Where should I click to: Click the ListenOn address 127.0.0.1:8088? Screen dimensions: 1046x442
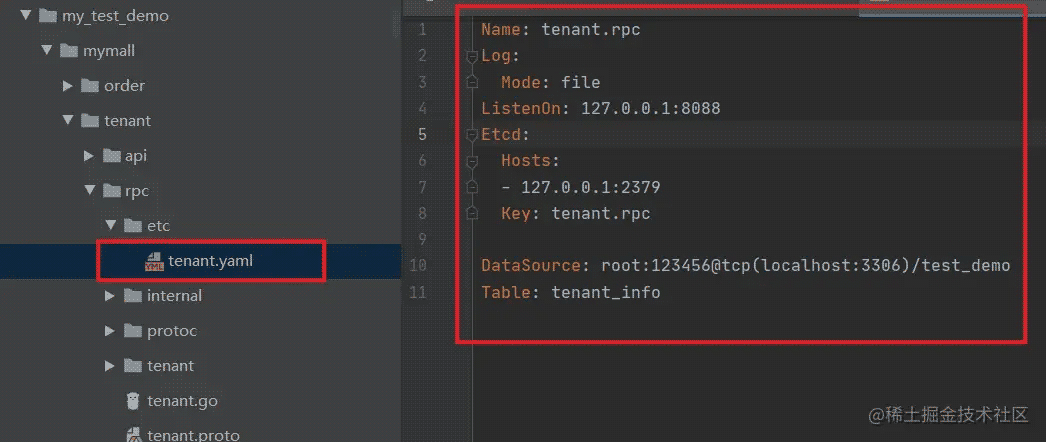click(650, 108)
